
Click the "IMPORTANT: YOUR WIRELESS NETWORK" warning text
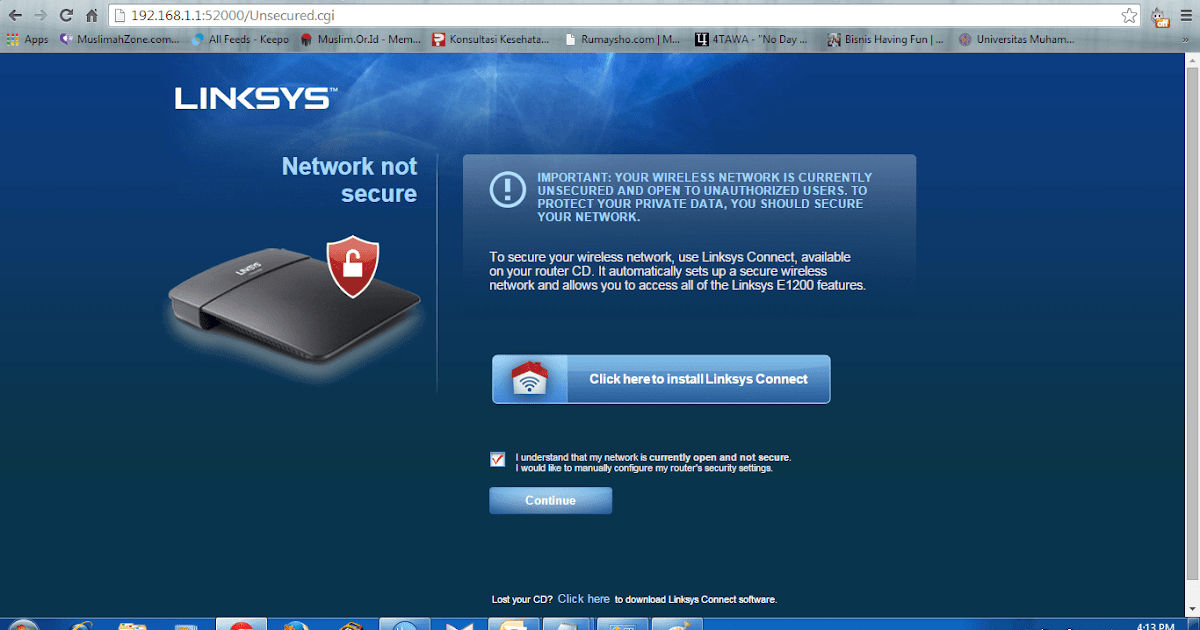coord(704,197)
